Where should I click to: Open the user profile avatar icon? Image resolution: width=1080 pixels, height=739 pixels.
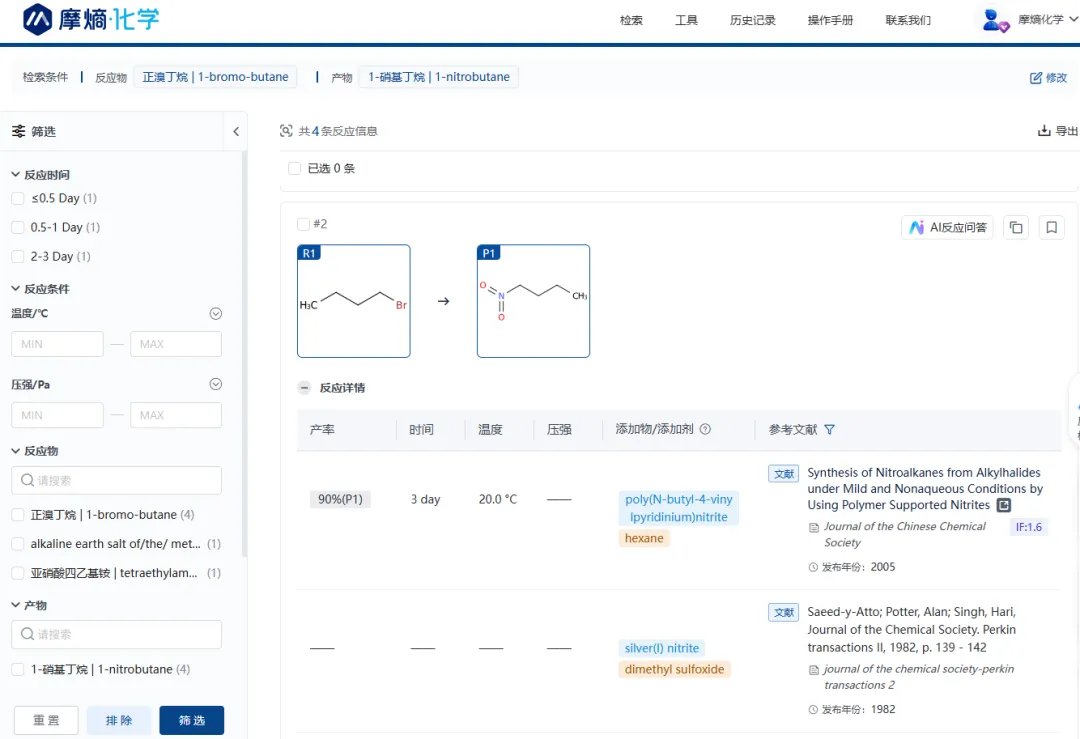[x=995, y=20]
